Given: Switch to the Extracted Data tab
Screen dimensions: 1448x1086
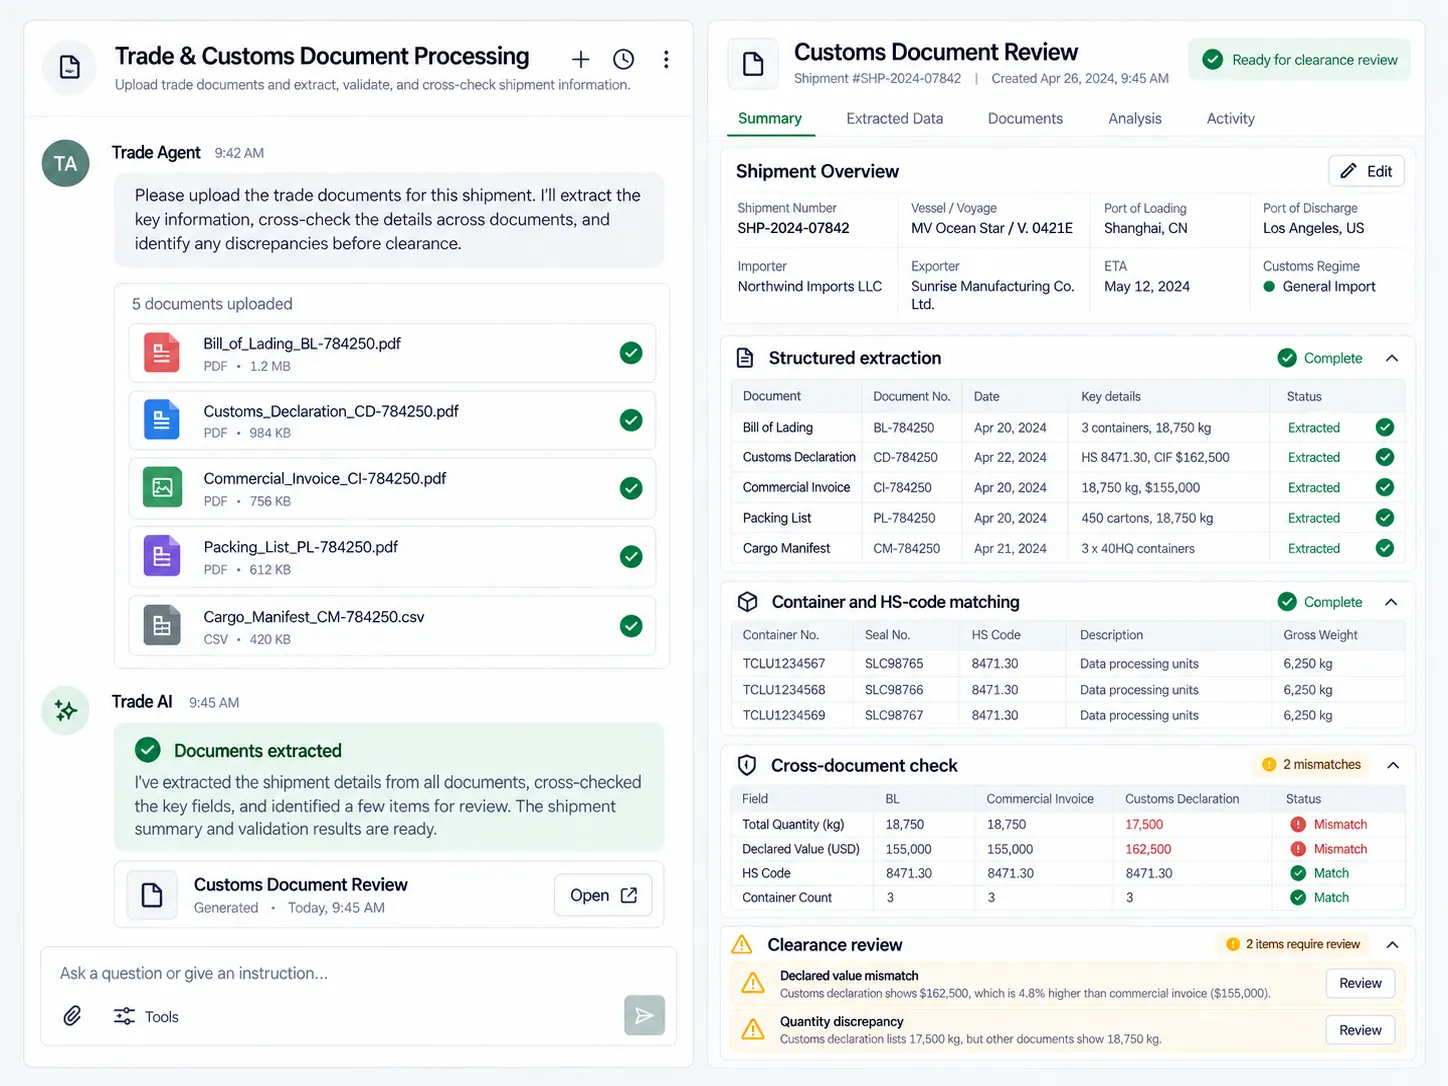Looking at the screenshot, I should pos(894,118).
